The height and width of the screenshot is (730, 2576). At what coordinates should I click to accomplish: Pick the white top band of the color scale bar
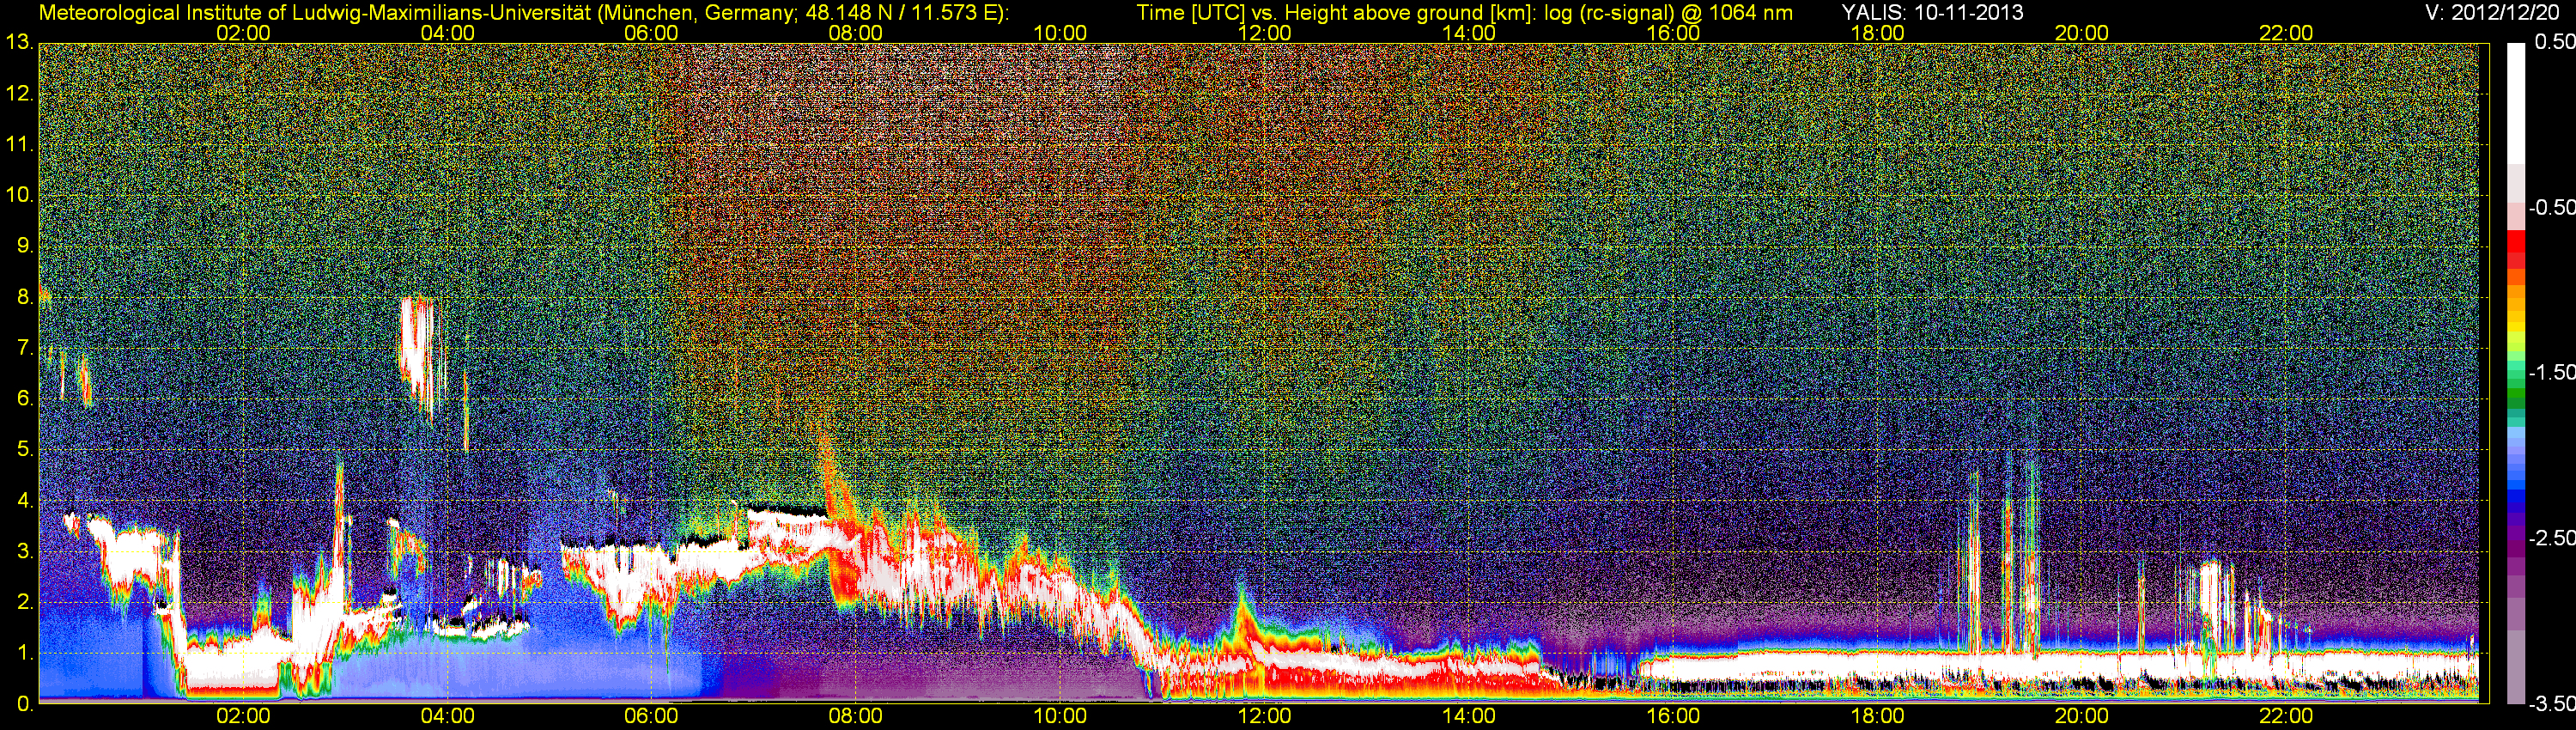click(x=2515, y=103)
